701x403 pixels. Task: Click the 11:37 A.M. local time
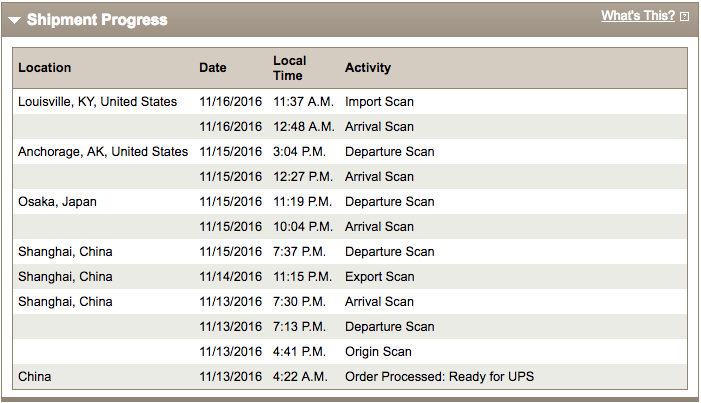[304, 102]
